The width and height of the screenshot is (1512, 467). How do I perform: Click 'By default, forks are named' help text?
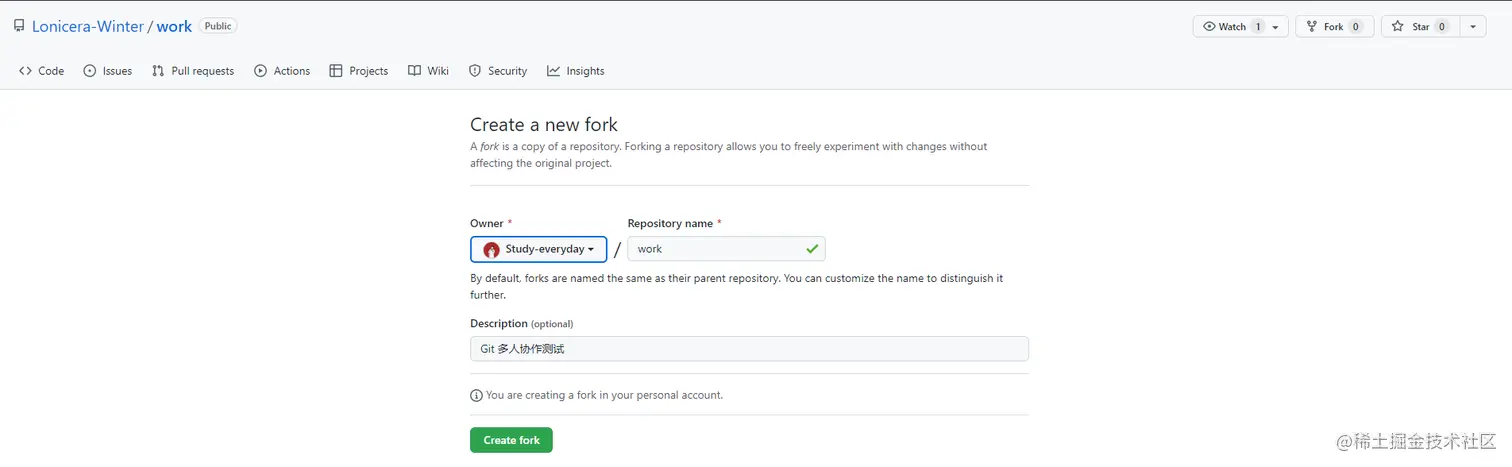[x=736, y=286]
